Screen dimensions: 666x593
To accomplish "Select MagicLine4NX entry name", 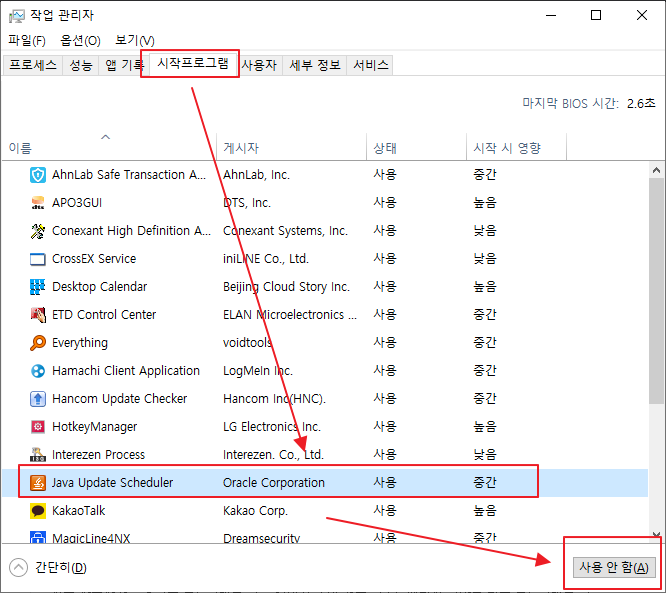I will point(91,538).
